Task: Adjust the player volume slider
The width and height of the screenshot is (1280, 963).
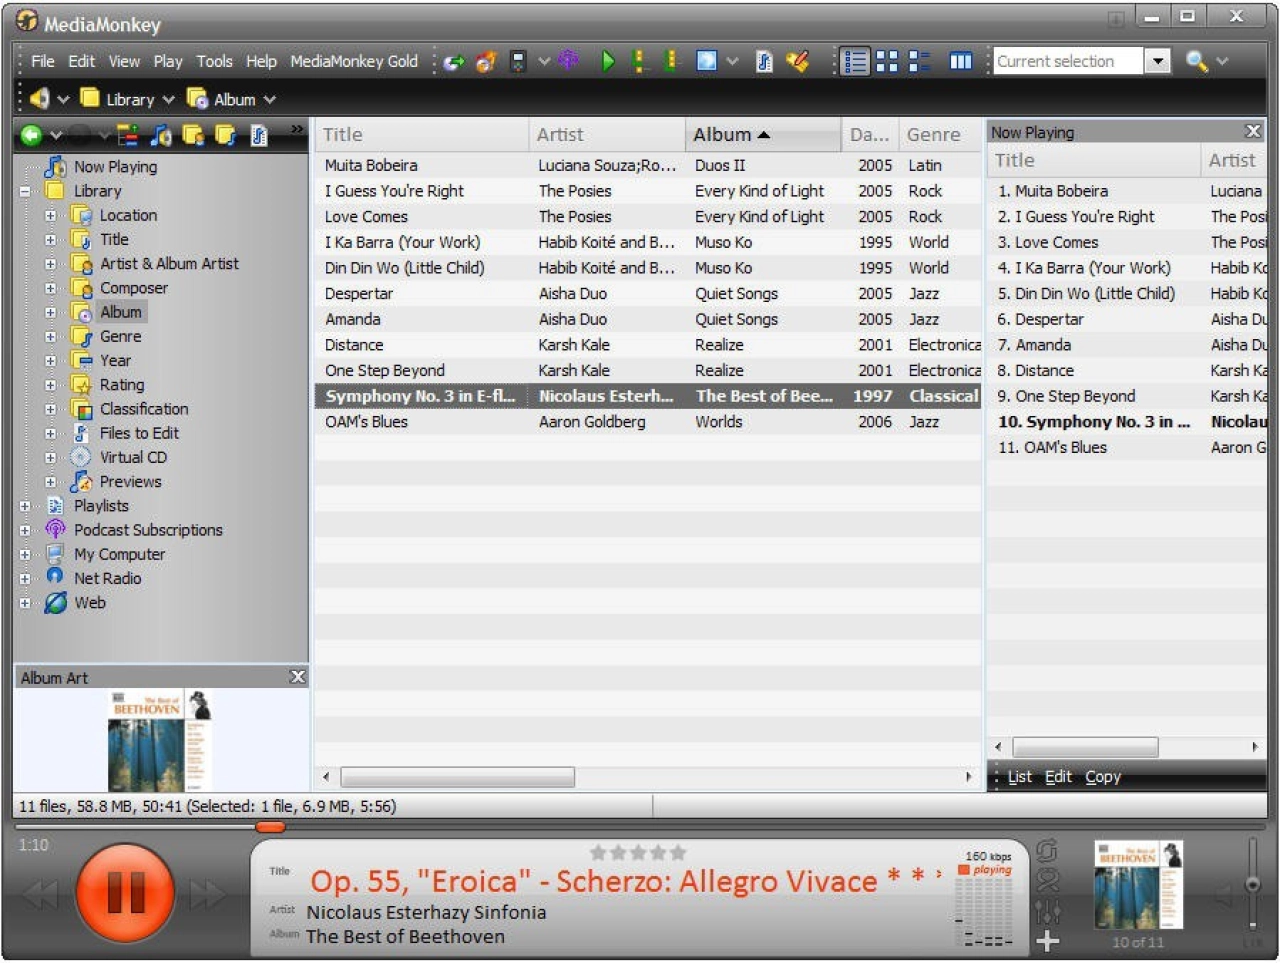Action: 1252,885
